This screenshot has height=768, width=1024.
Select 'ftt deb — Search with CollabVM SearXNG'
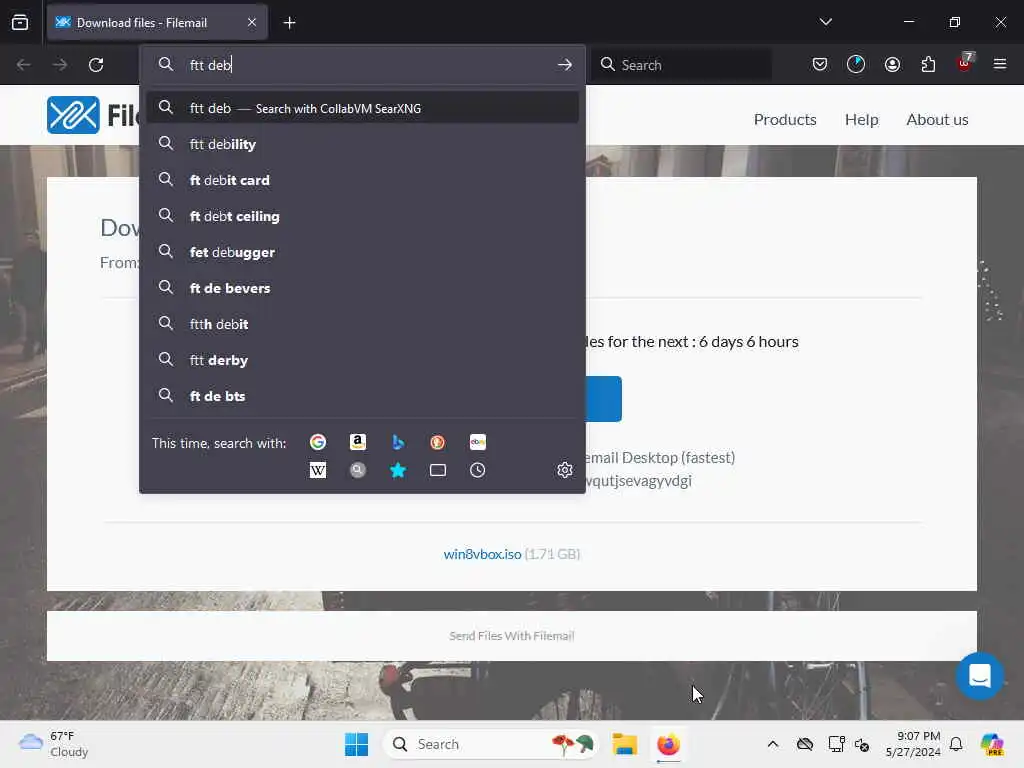(362, 108)
